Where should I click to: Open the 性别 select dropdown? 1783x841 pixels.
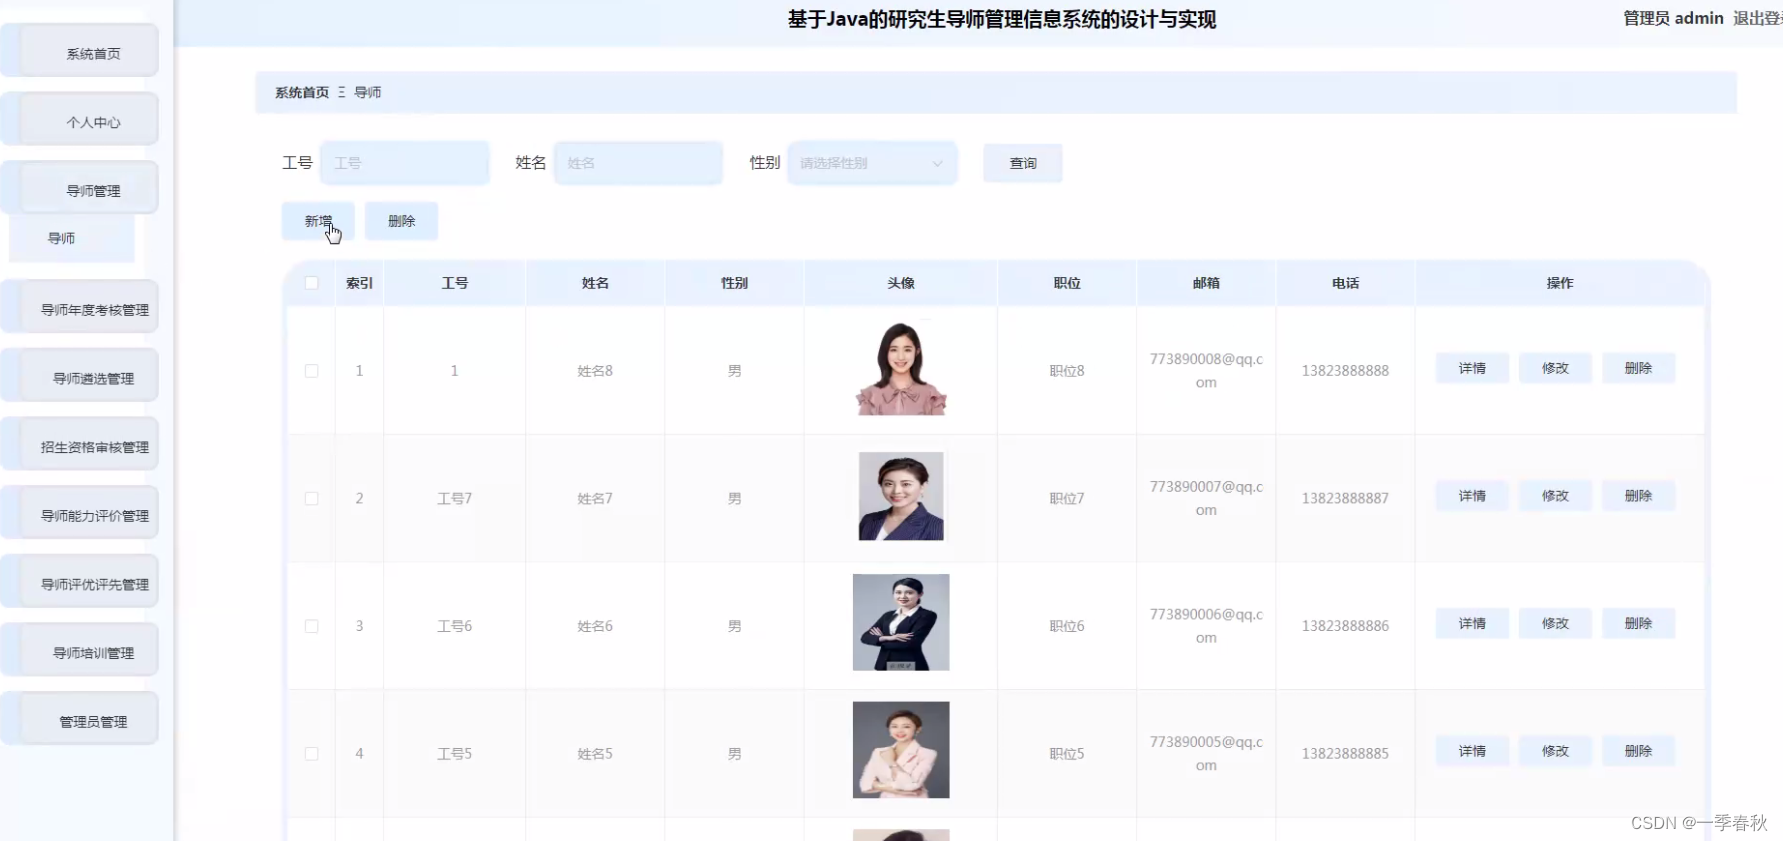[872, 163]
